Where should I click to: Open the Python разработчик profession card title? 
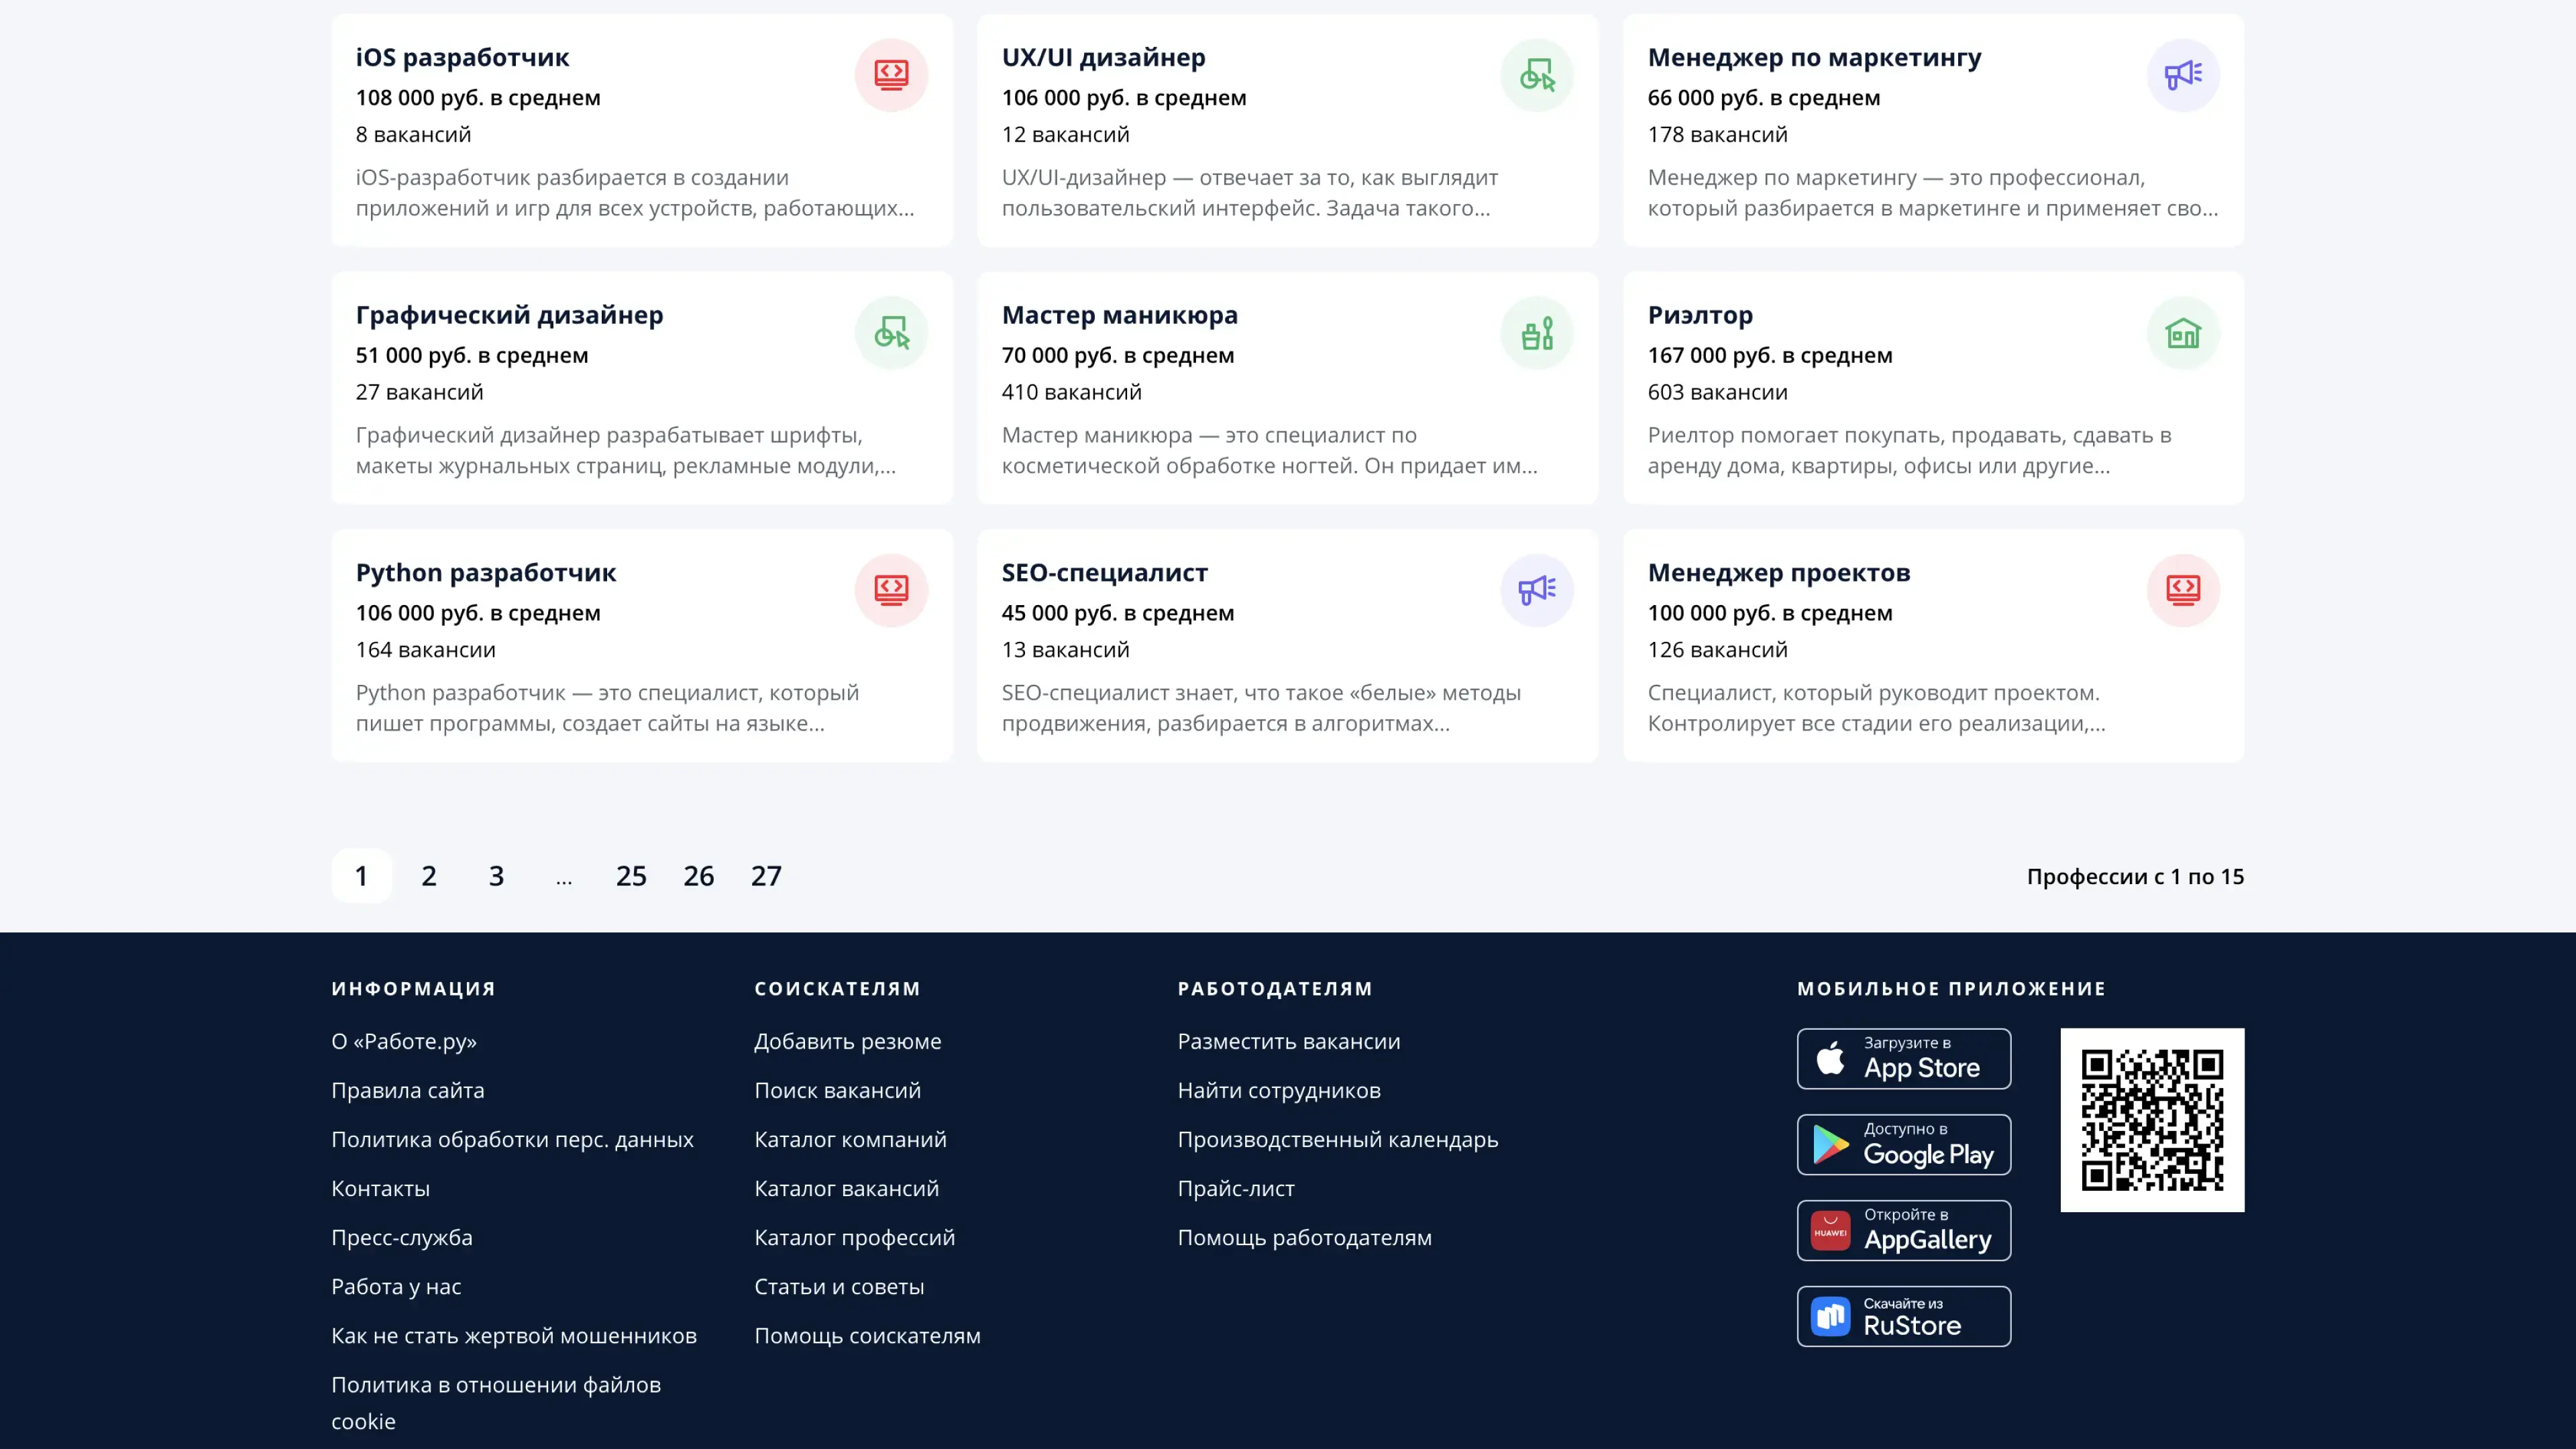486,573
